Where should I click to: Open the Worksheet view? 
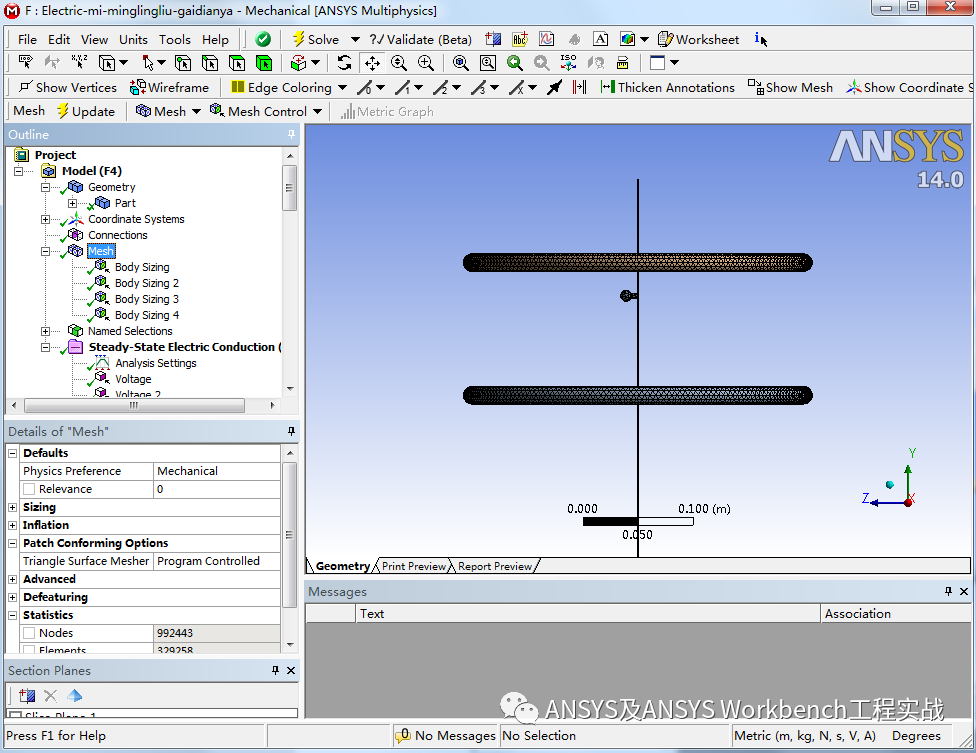click(699, 39)
